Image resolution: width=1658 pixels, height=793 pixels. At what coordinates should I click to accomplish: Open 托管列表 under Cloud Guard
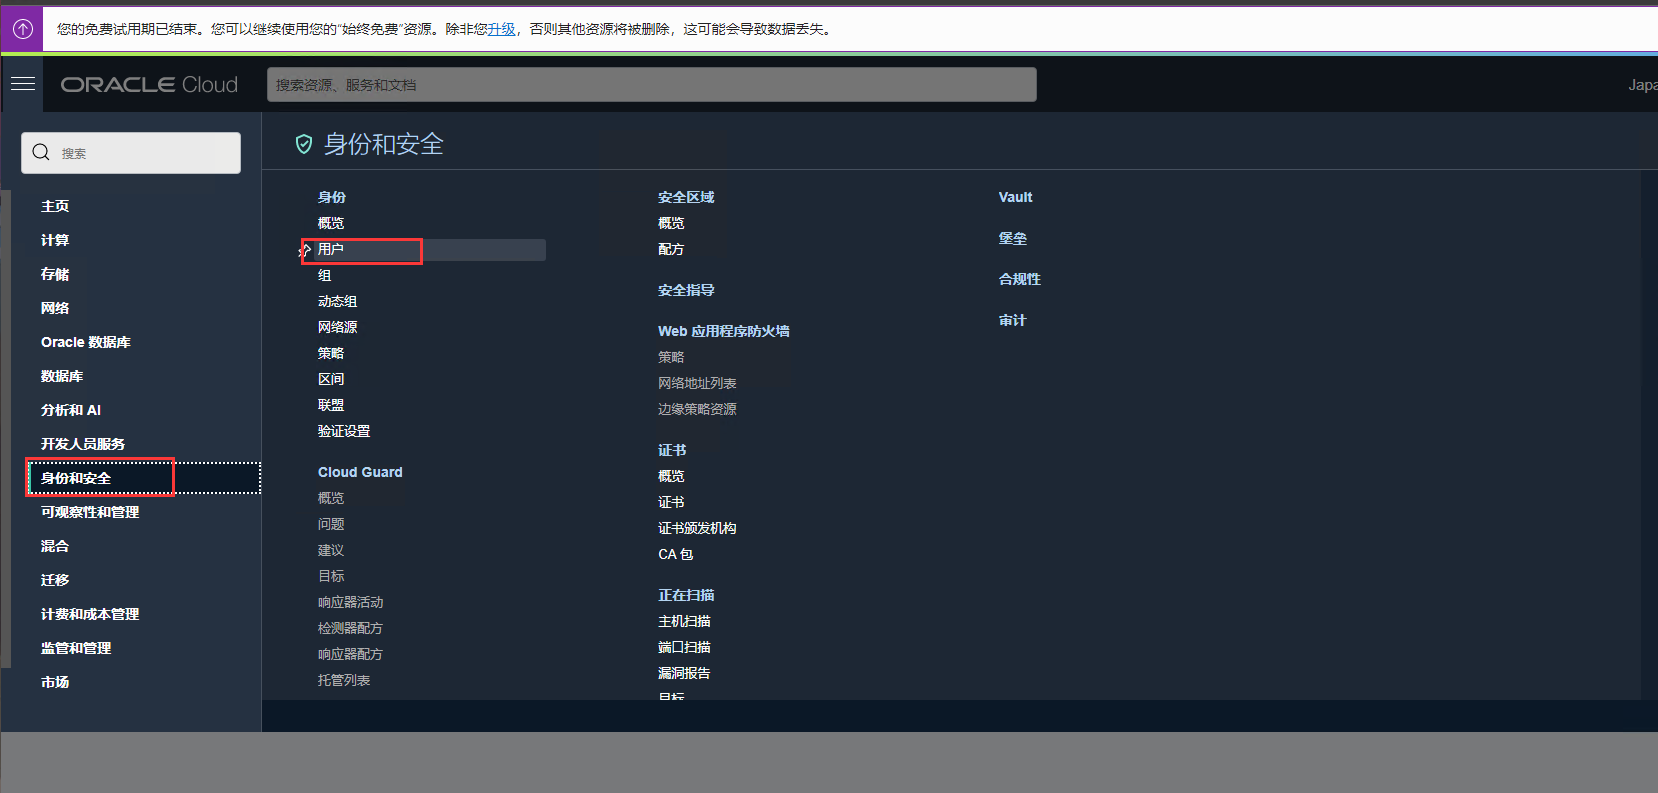pyautogui.click(x=344, y=680)
